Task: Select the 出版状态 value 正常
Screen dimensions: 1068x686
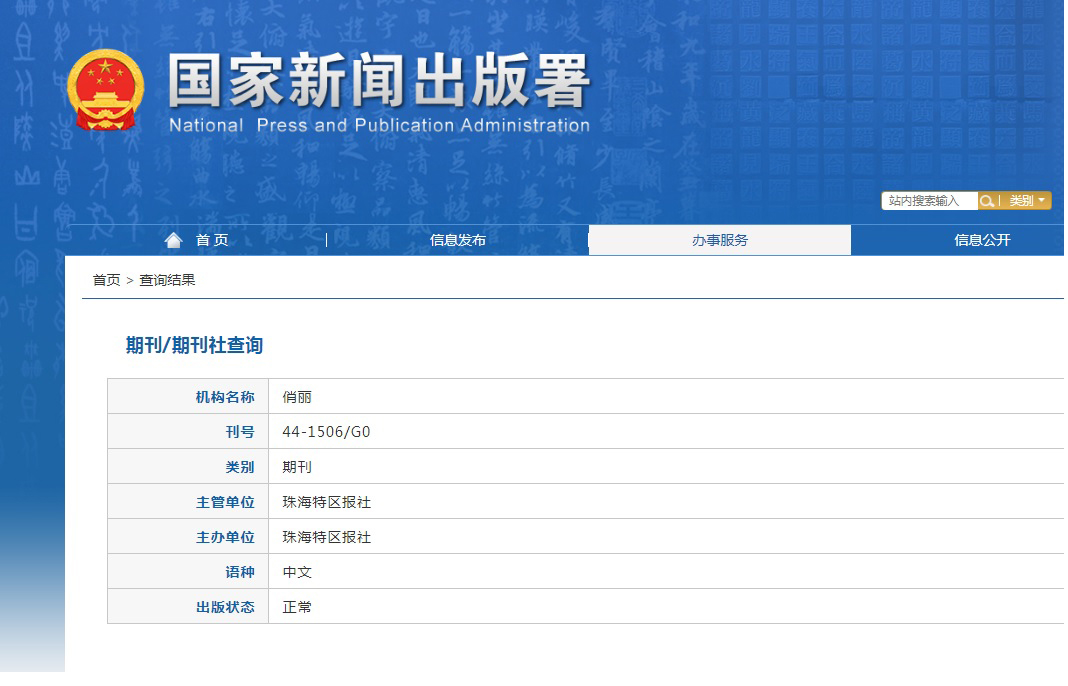Action: point(296,606)
